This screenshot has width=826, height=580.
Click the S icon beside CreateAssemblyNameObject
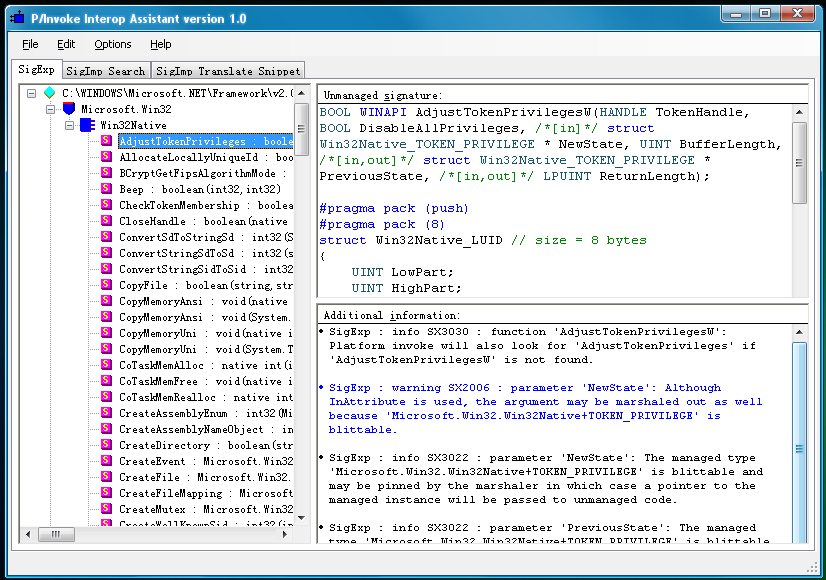pyautogui.click(x=106, y=429)
